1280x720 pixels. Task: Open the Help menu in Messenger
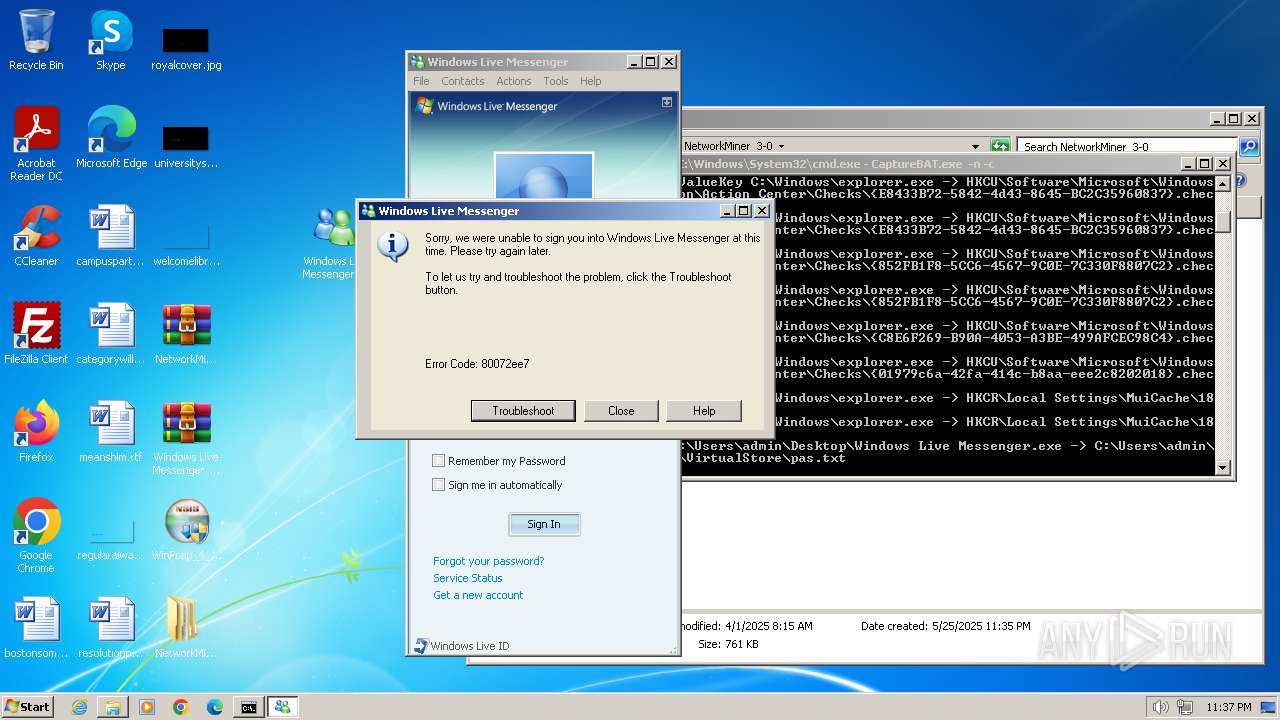[590, 81]
